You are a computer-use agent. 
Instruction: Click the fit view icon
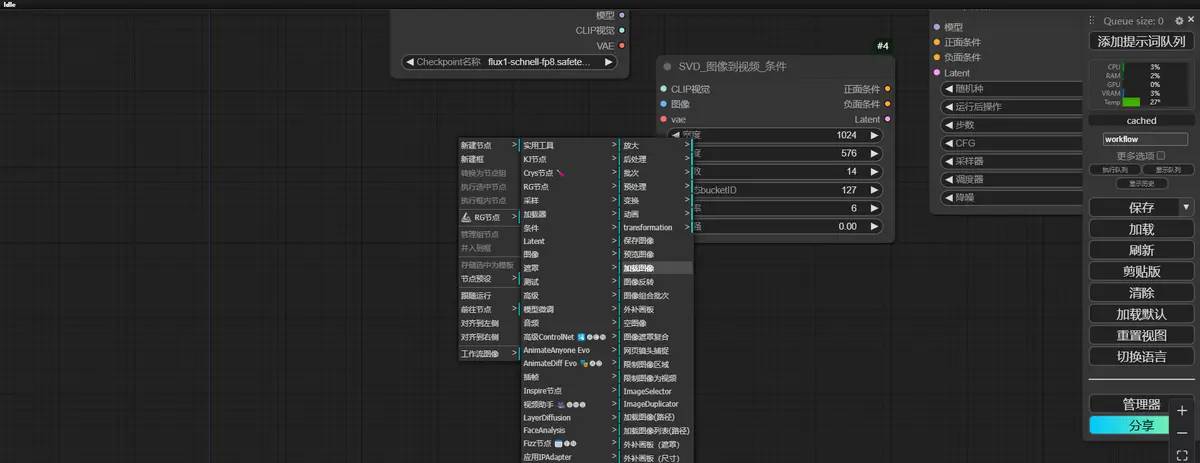click(x=1182, y=455)
